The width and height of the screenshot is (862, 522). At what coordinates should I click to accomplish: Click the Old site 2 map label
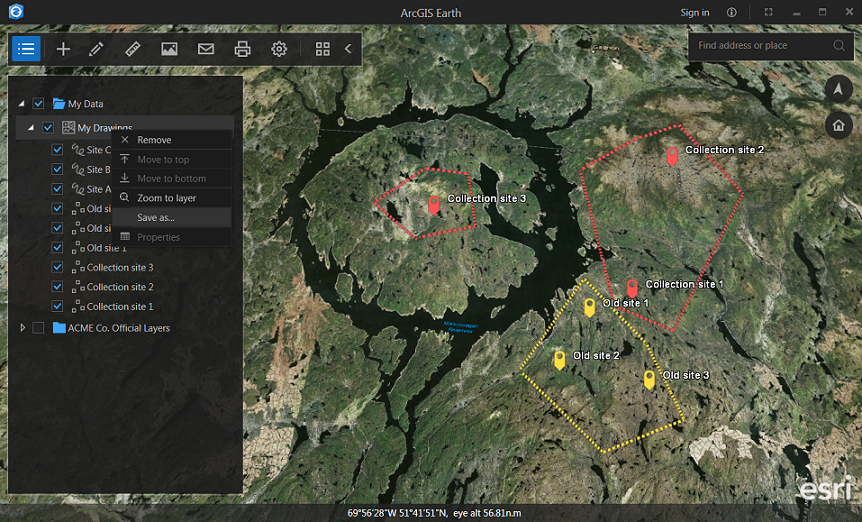pos(596,356)
